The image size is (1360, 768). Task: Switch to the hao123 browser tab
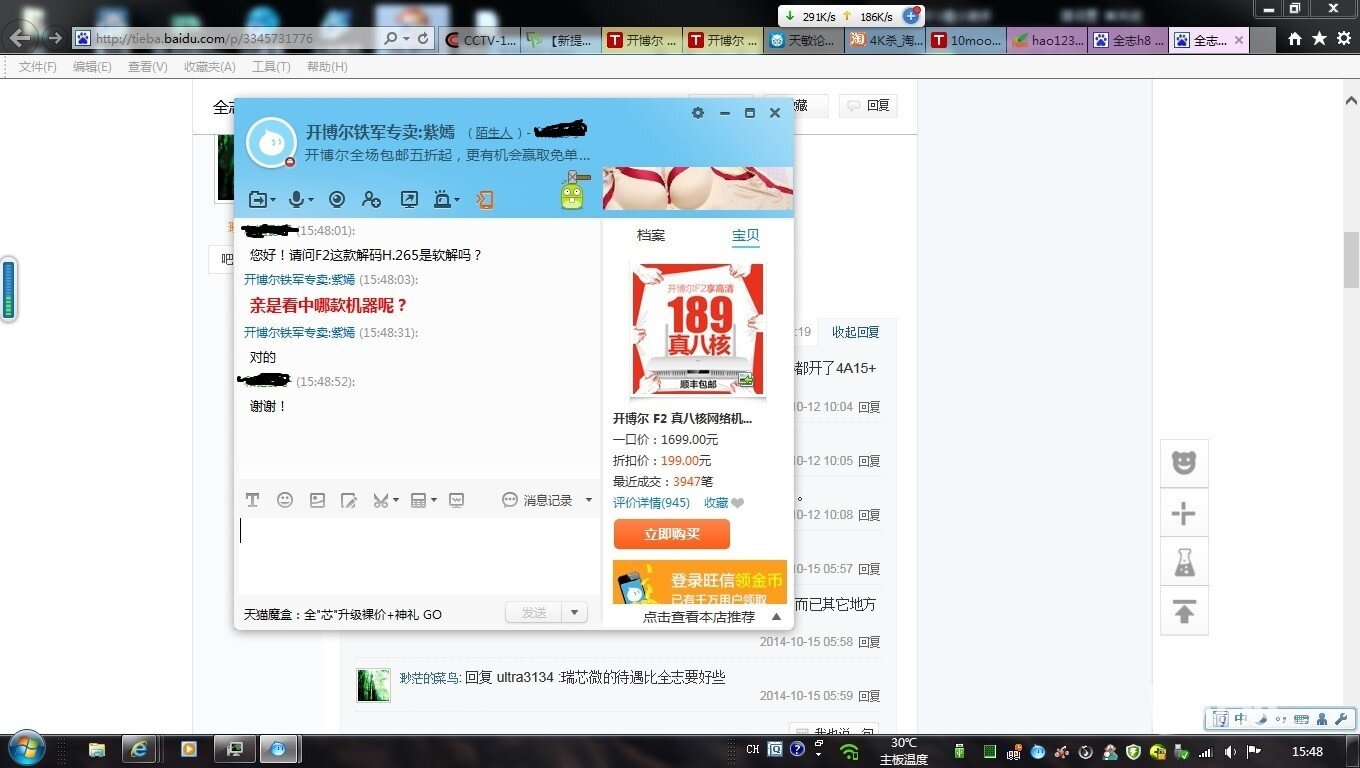click(x=1046, y=40)
